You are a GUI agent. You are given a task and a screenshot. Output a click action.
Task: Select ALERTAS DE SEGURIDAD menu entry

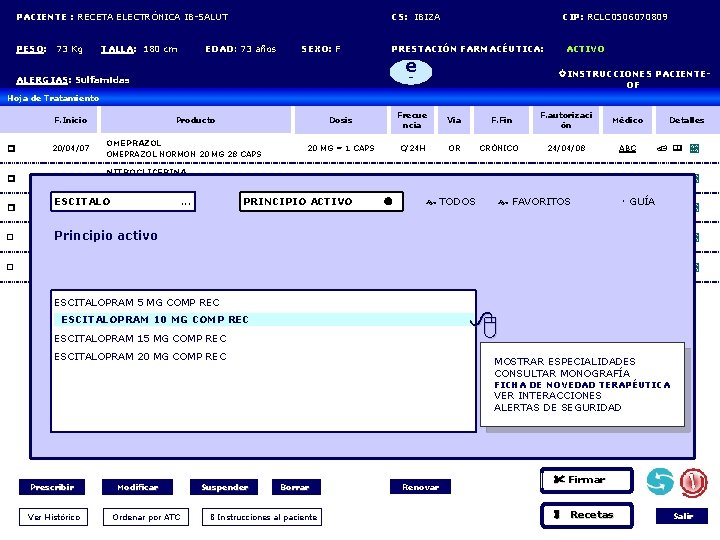coord(558,407)
